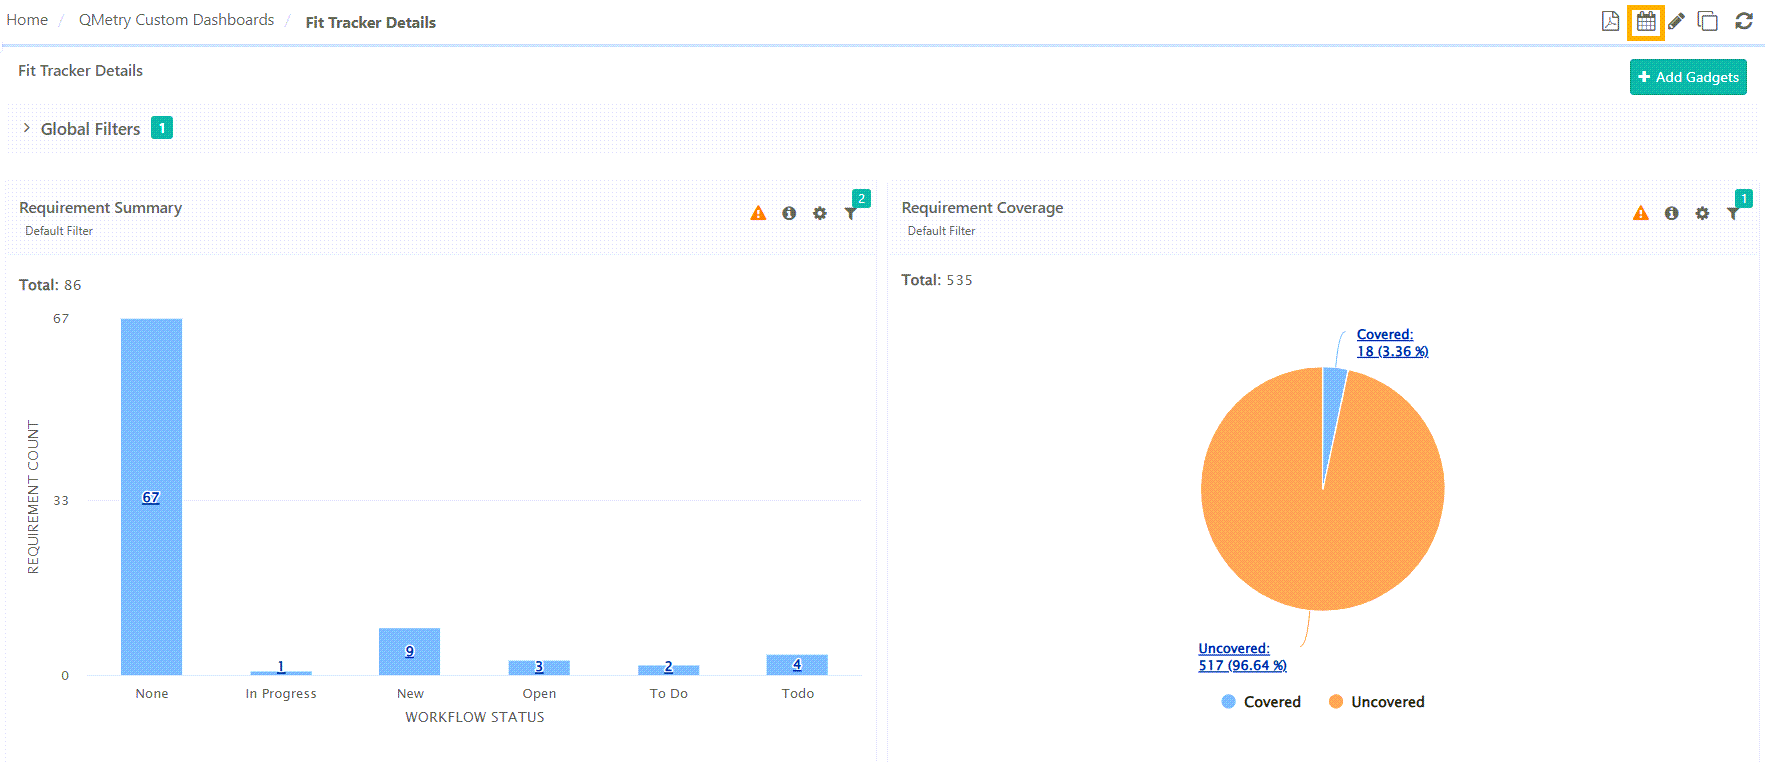This screenshot has width=1767, height=762.
Task: Click the Todo bar value 4
Action: [797, 664]
